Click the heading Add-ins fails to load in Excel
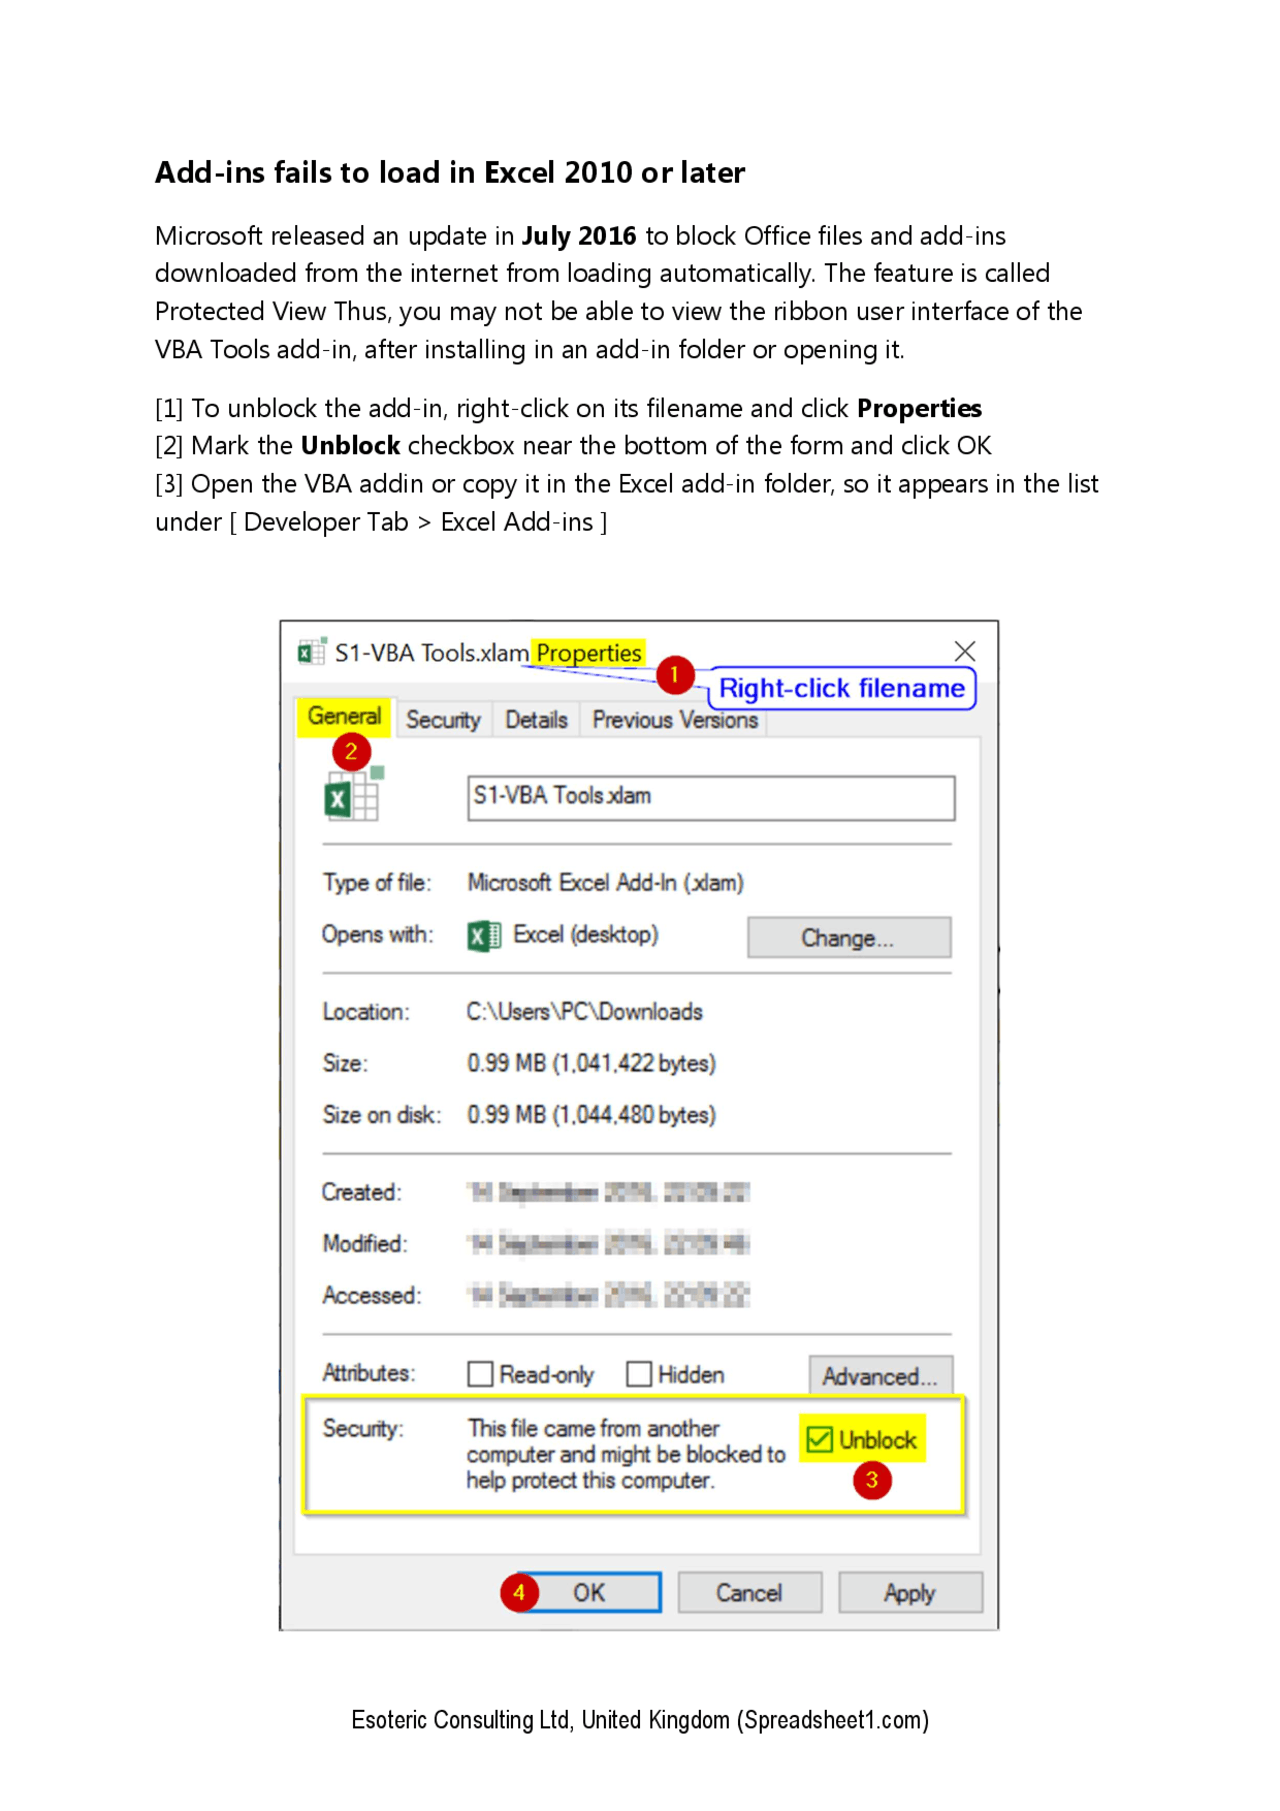 (x=450, y=173)
